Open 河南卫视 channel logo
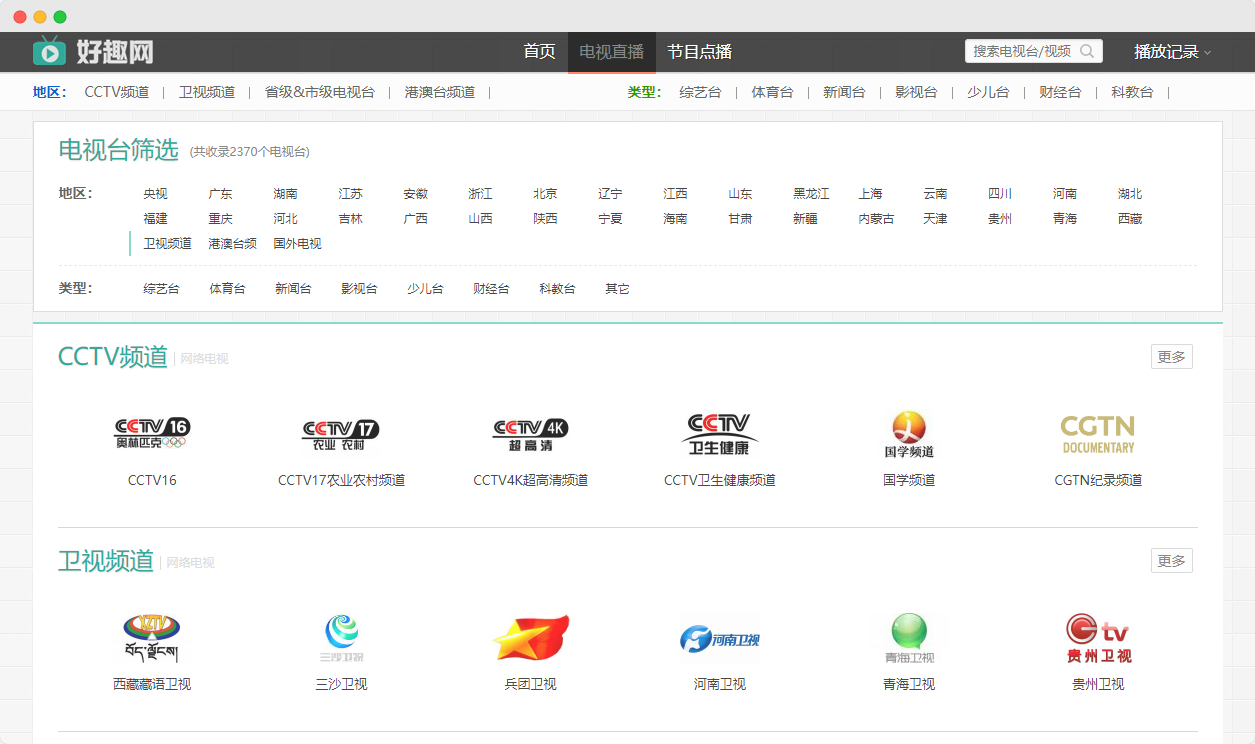This screenshot has height=744, width=1255. pos(720,638)
